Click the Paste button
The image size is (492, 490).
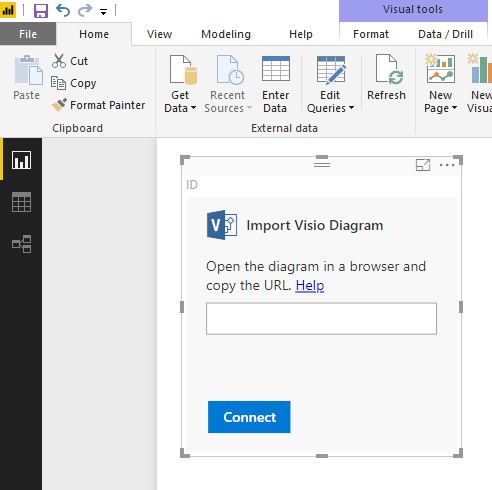(27, 78)
